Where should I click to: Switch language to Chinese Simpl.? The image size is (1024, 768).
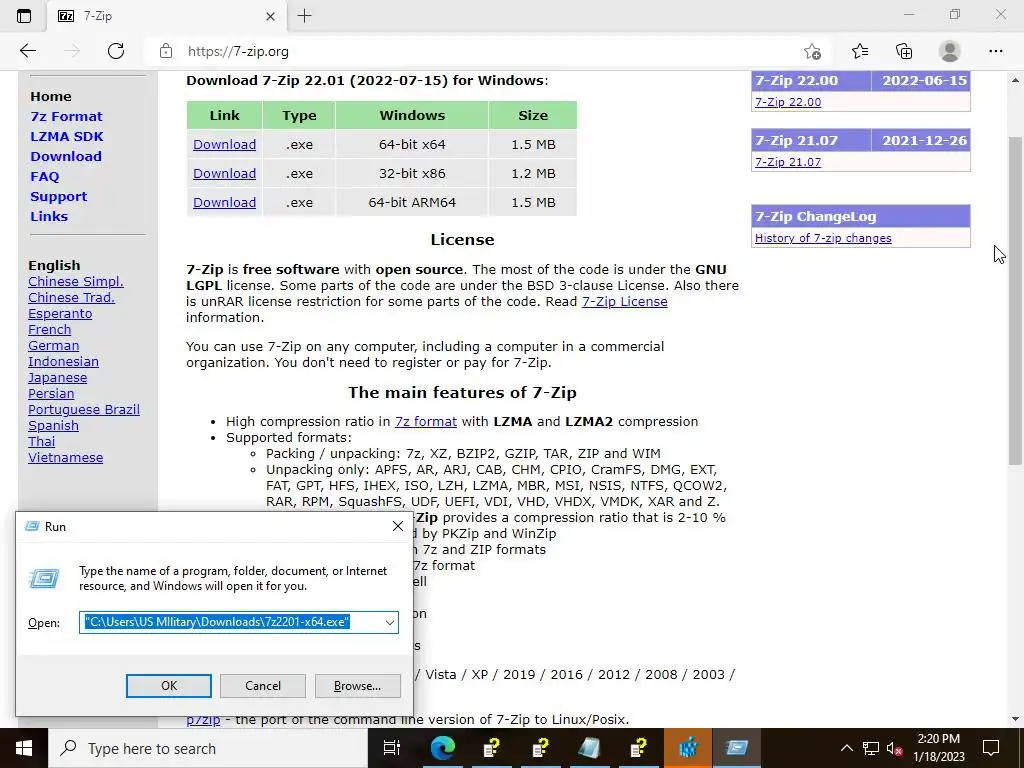tap(76, 281)
